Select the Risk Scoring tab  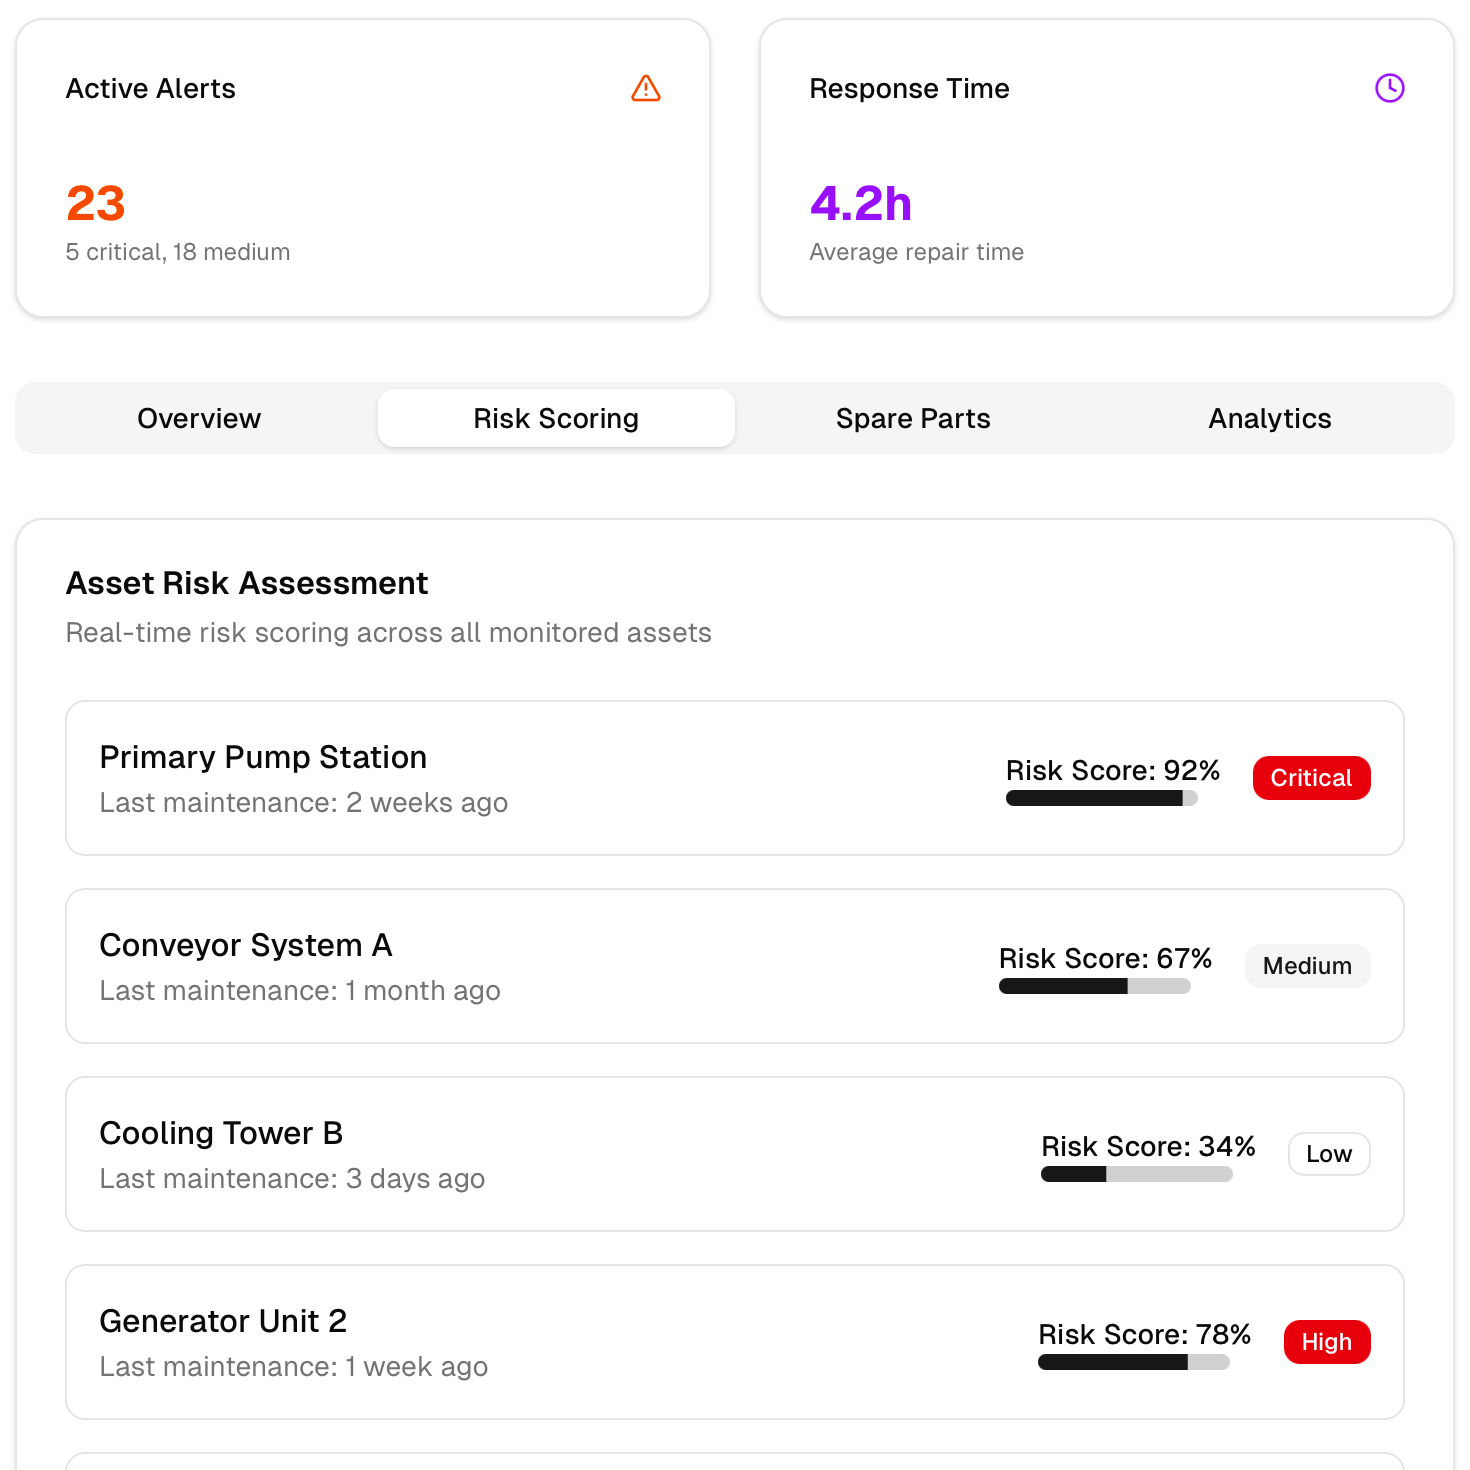(556, 418)
